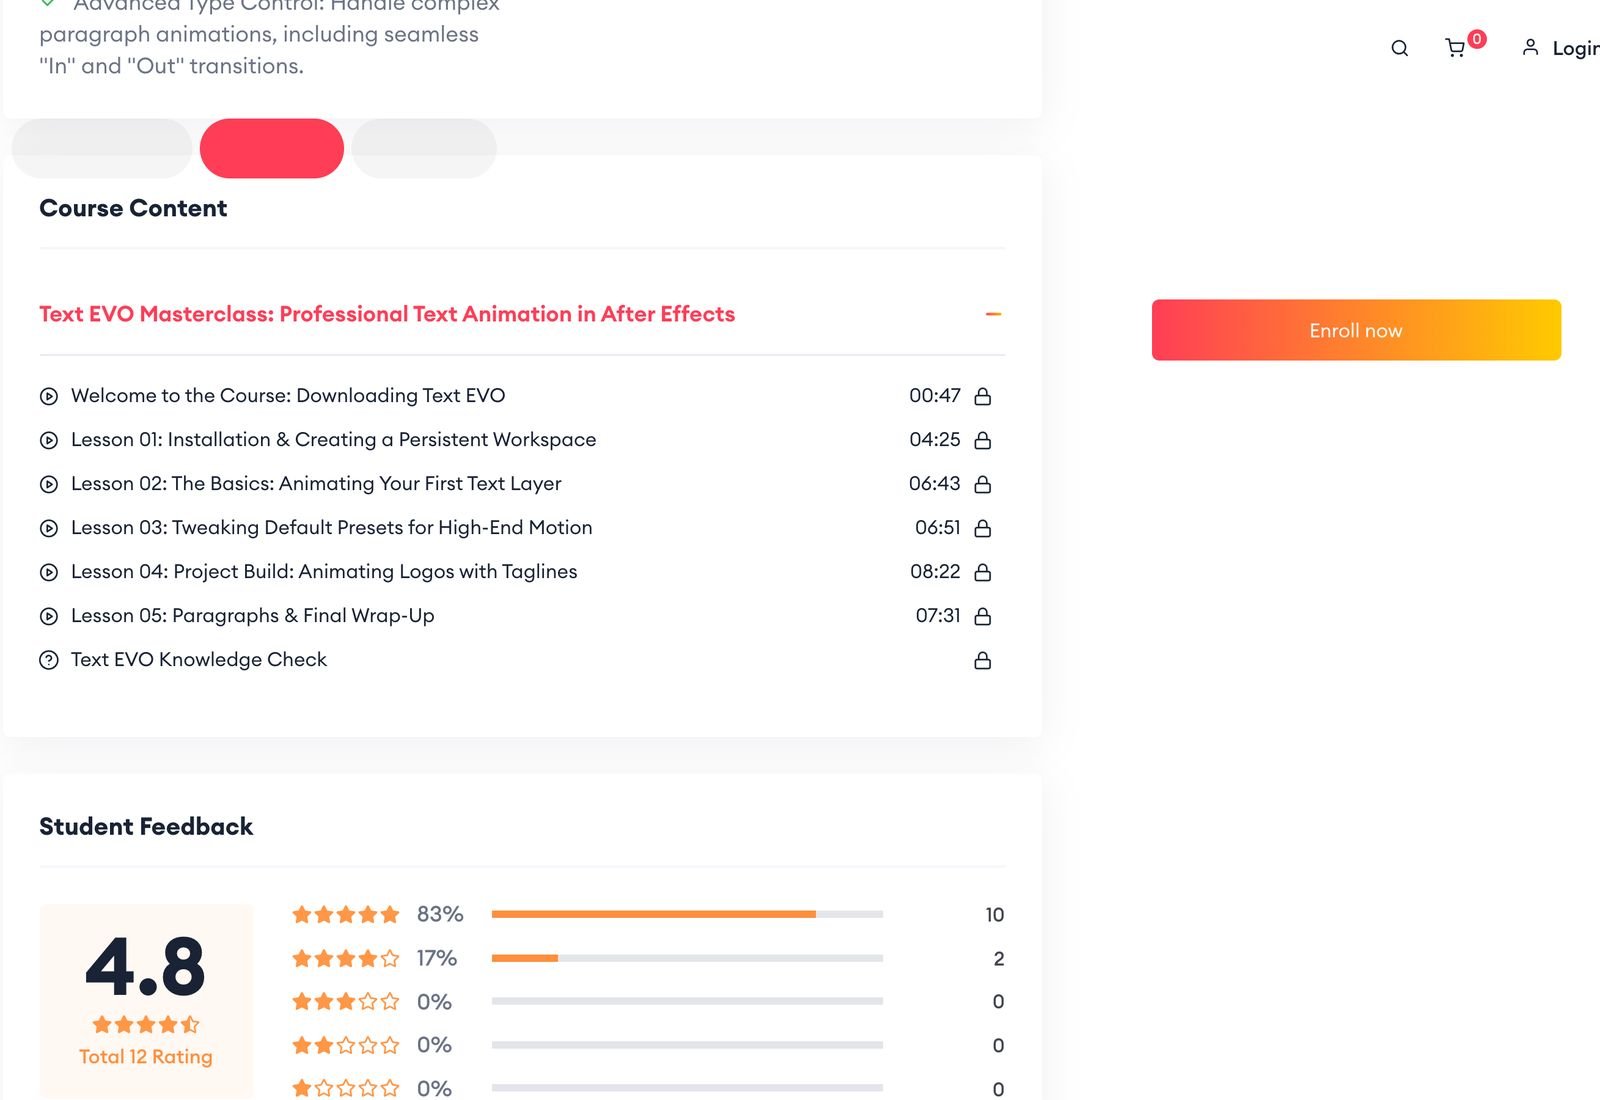
Task: Click the three-star rating stars row
Action: coord(345,1001)
